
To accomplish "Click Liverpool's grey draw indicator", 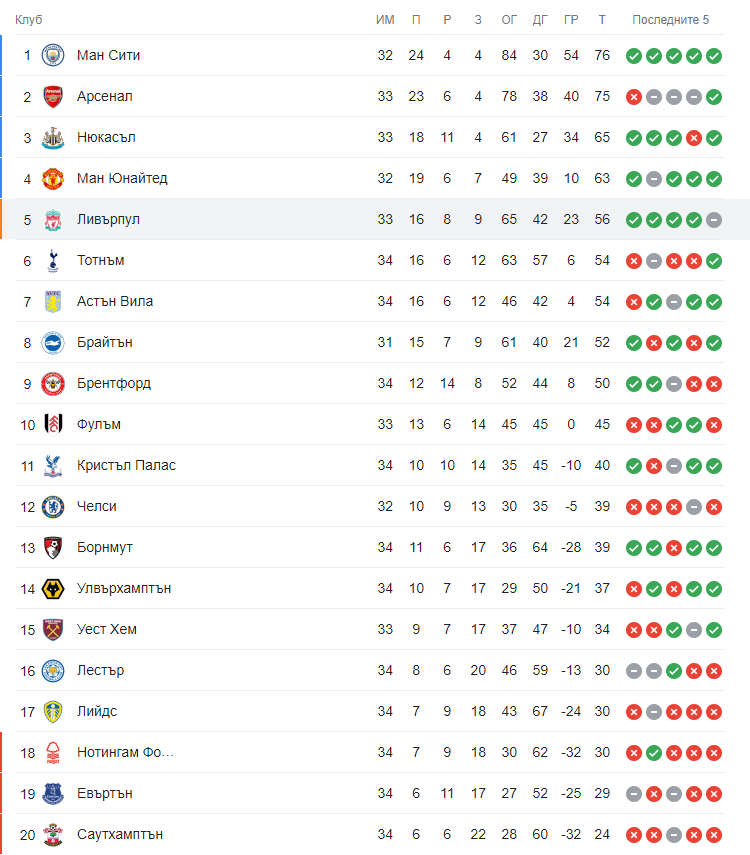I will coord(714,220).
